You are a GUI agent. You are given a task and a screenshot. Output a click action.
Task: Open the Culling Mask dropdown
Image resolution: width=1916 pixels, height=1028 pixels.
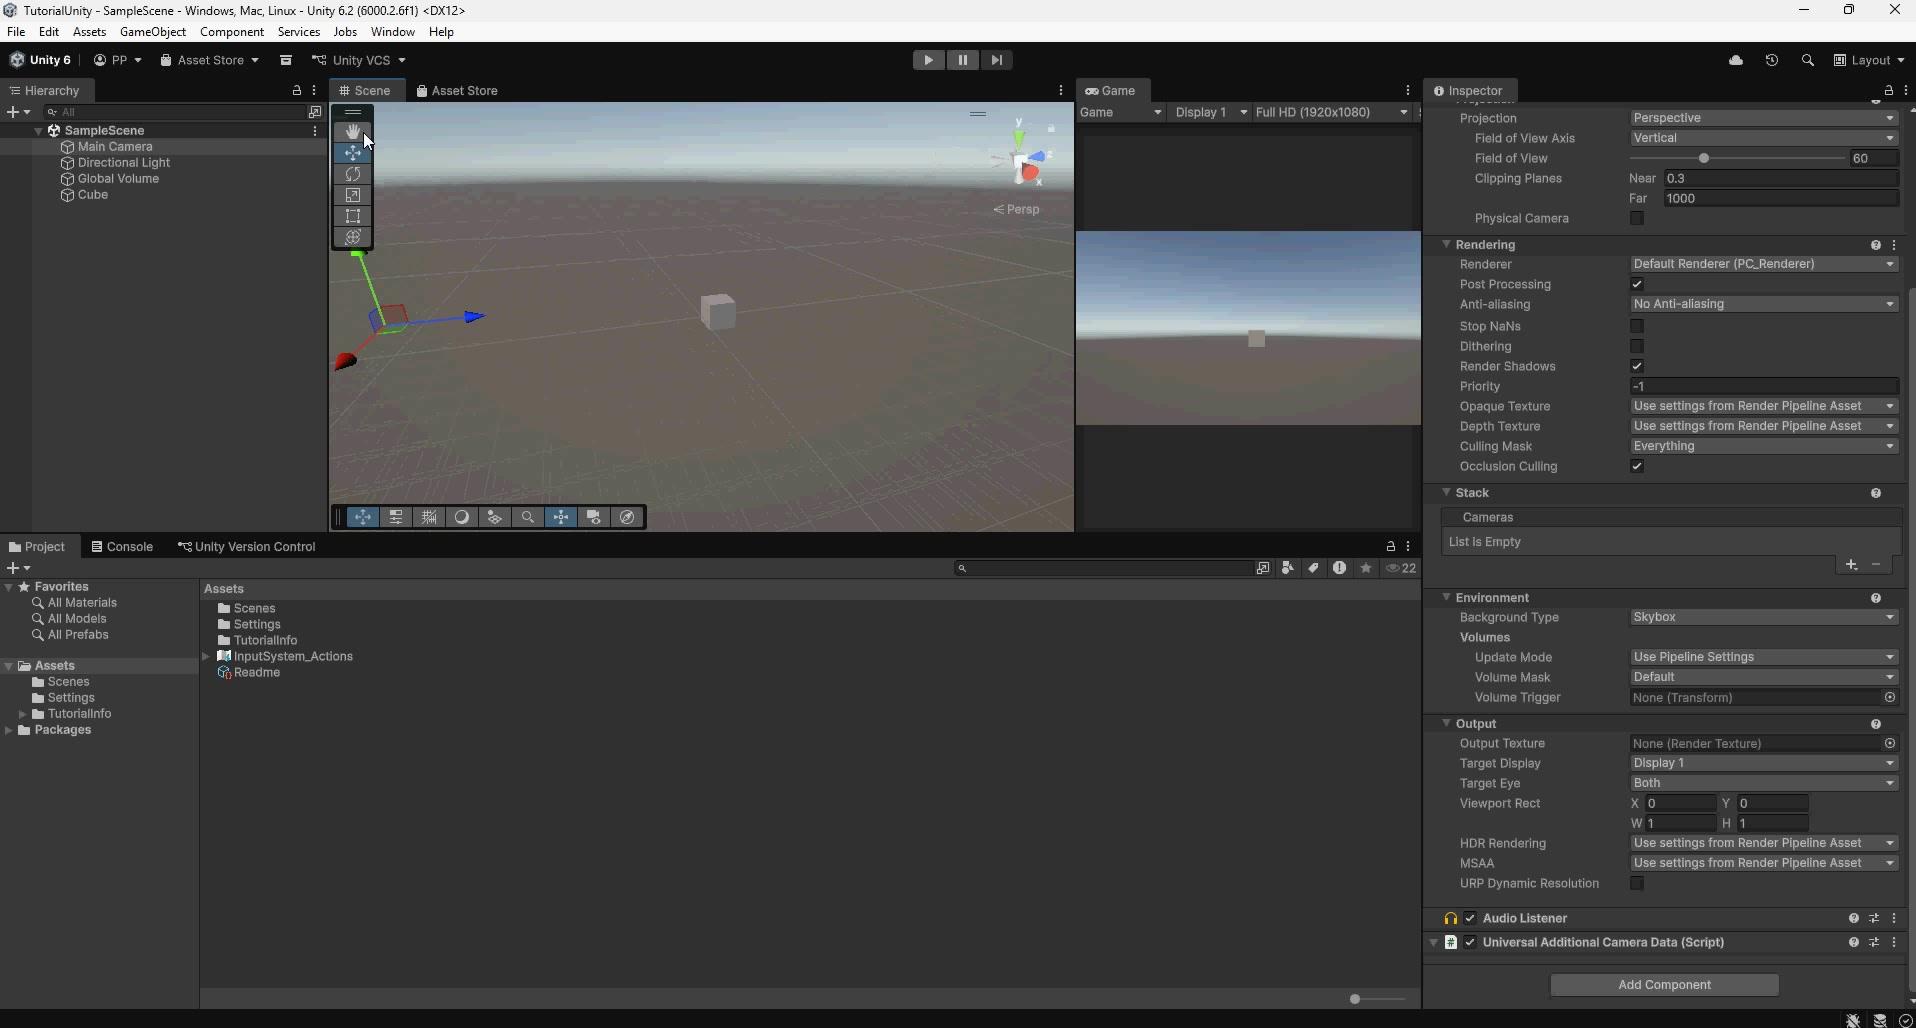point(1764,446)
